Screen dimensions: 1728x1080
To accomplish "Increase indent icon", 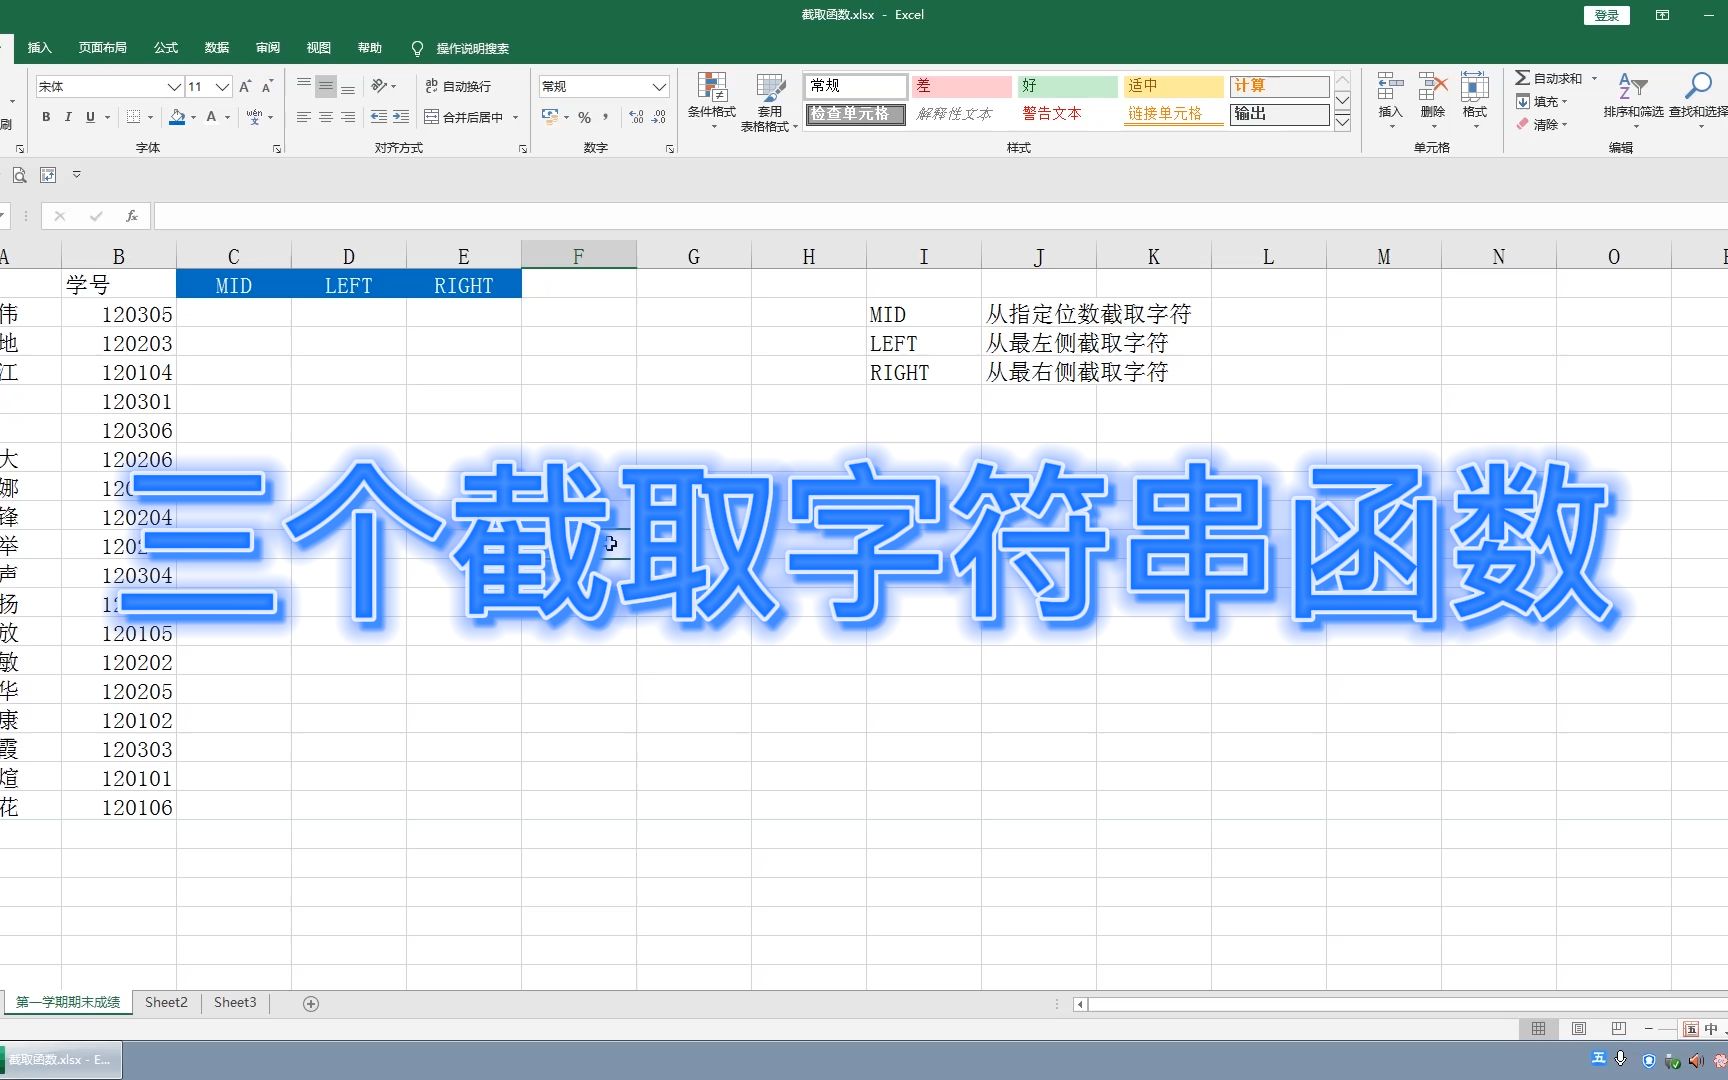I will pyautogui.click(x=401, y=117).
